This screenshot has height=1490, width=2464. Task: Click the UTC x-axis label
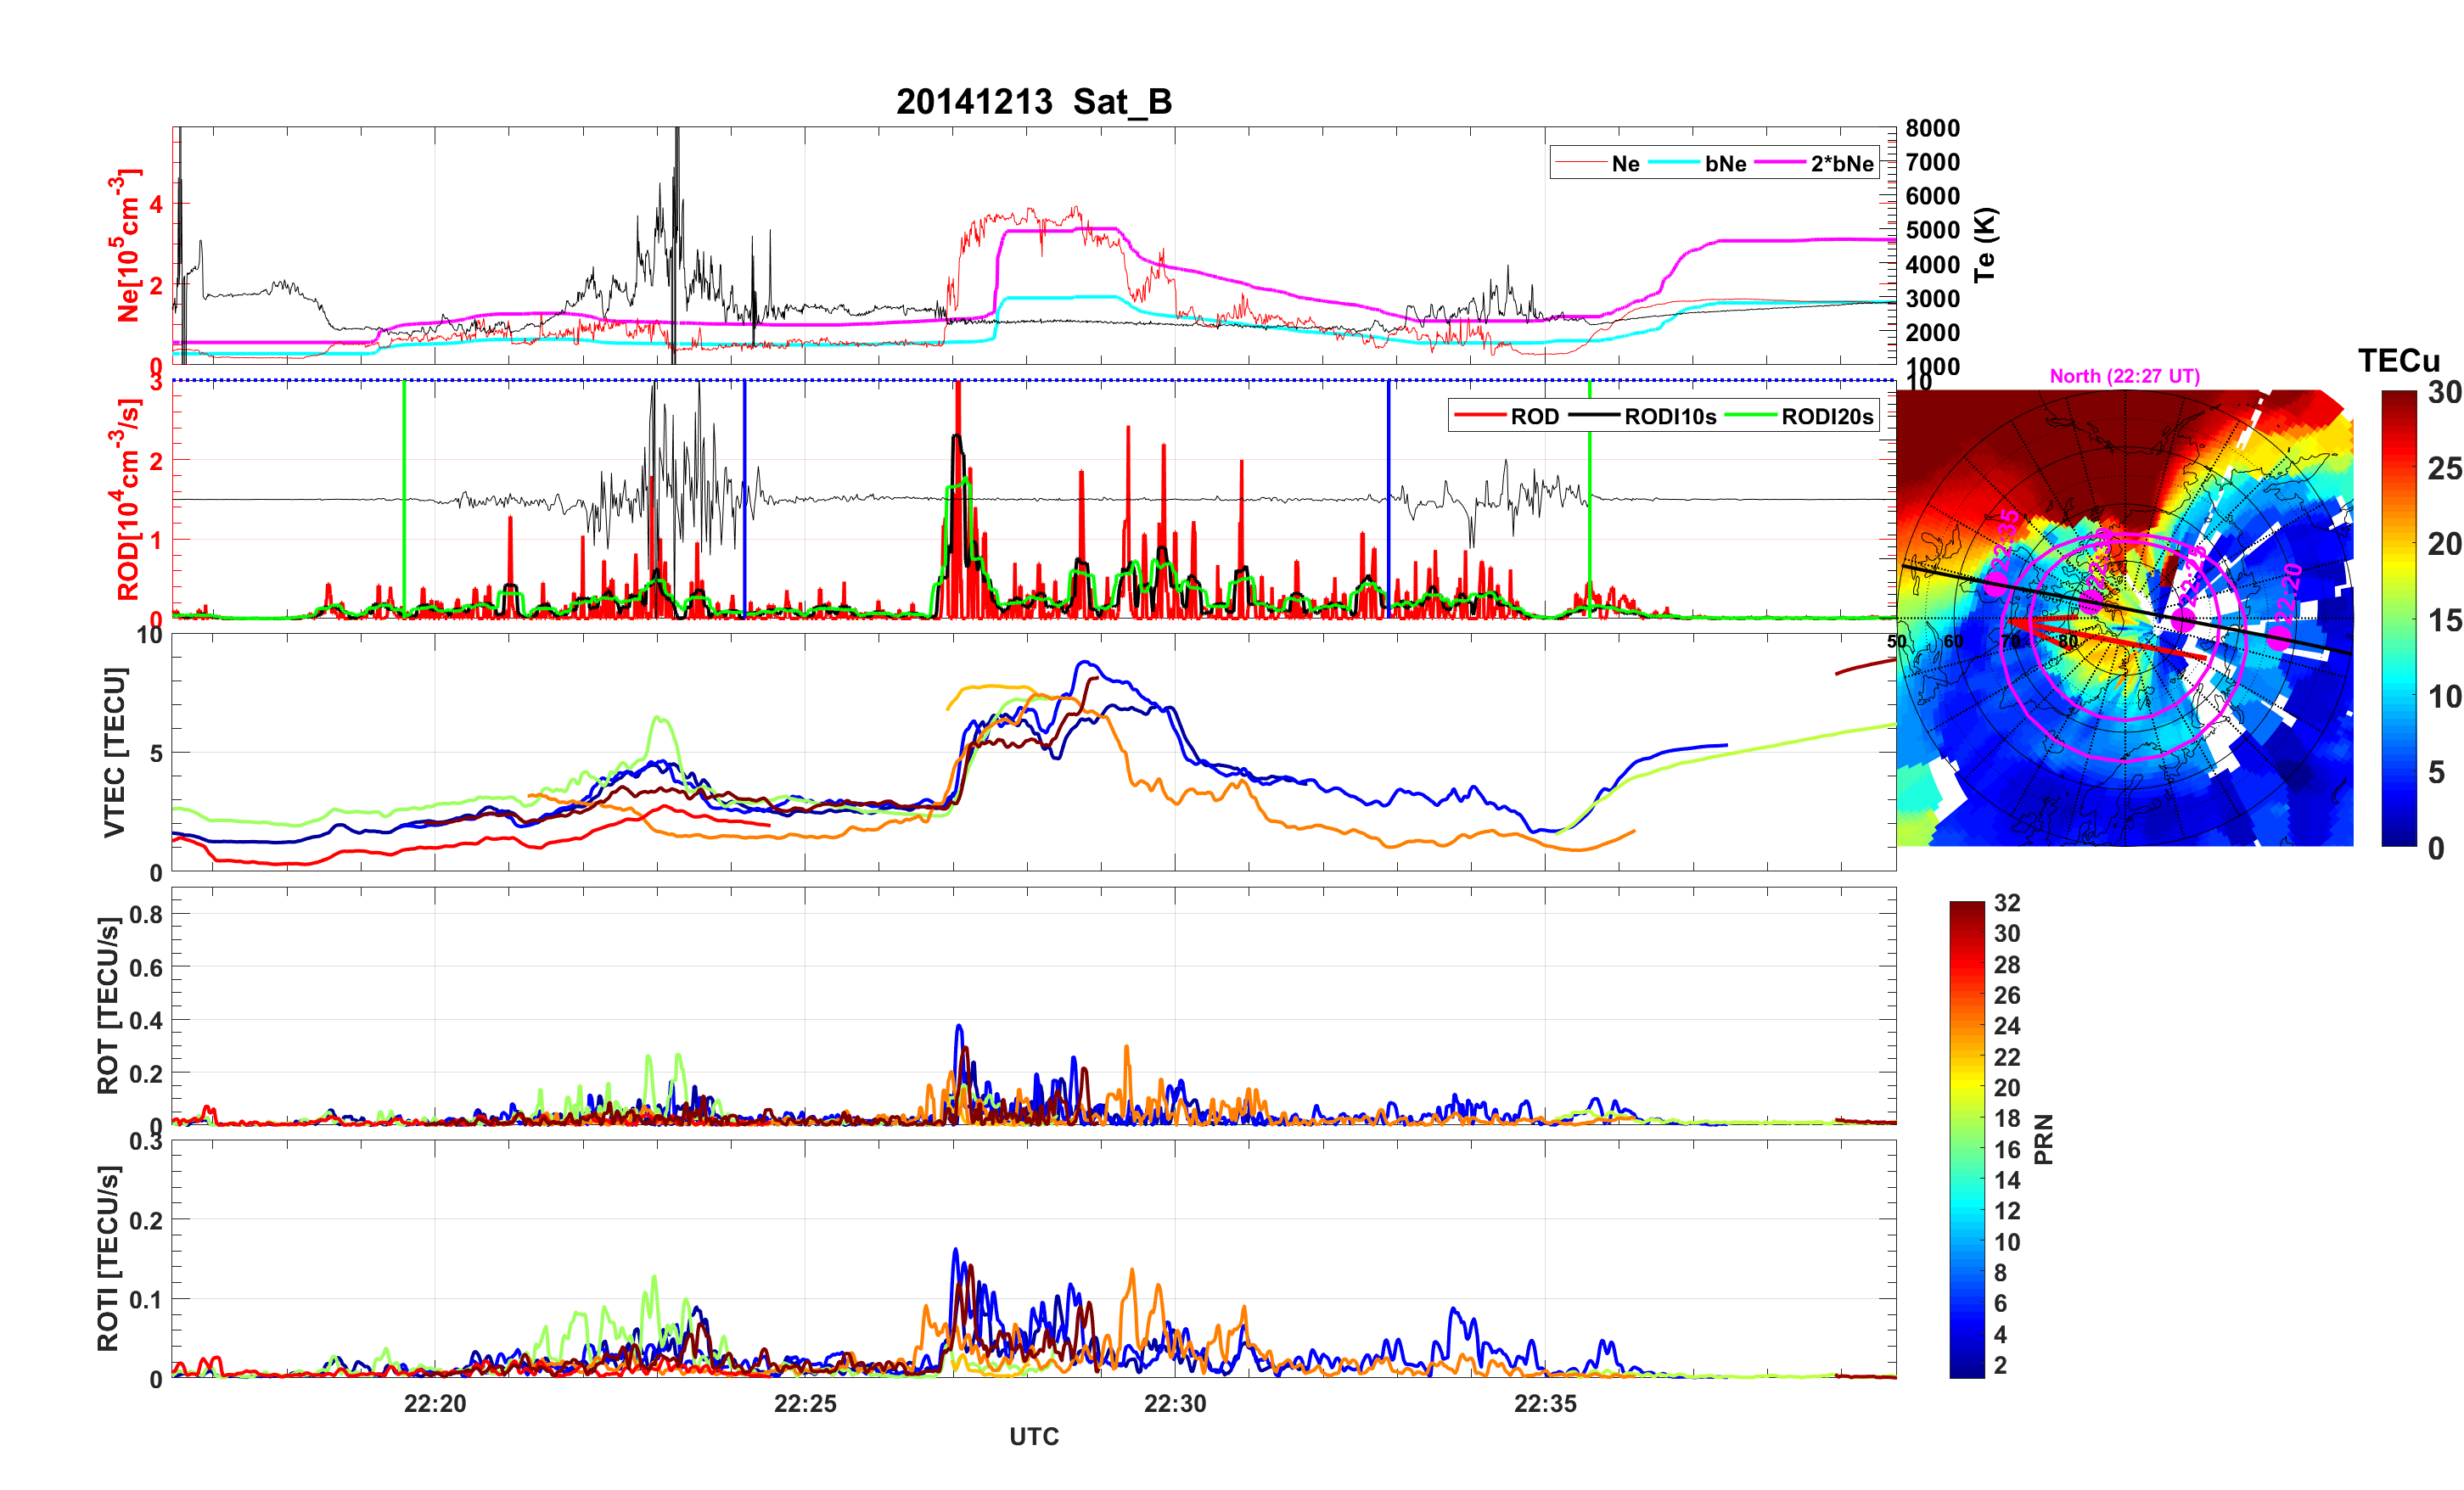point(1033,1436)
